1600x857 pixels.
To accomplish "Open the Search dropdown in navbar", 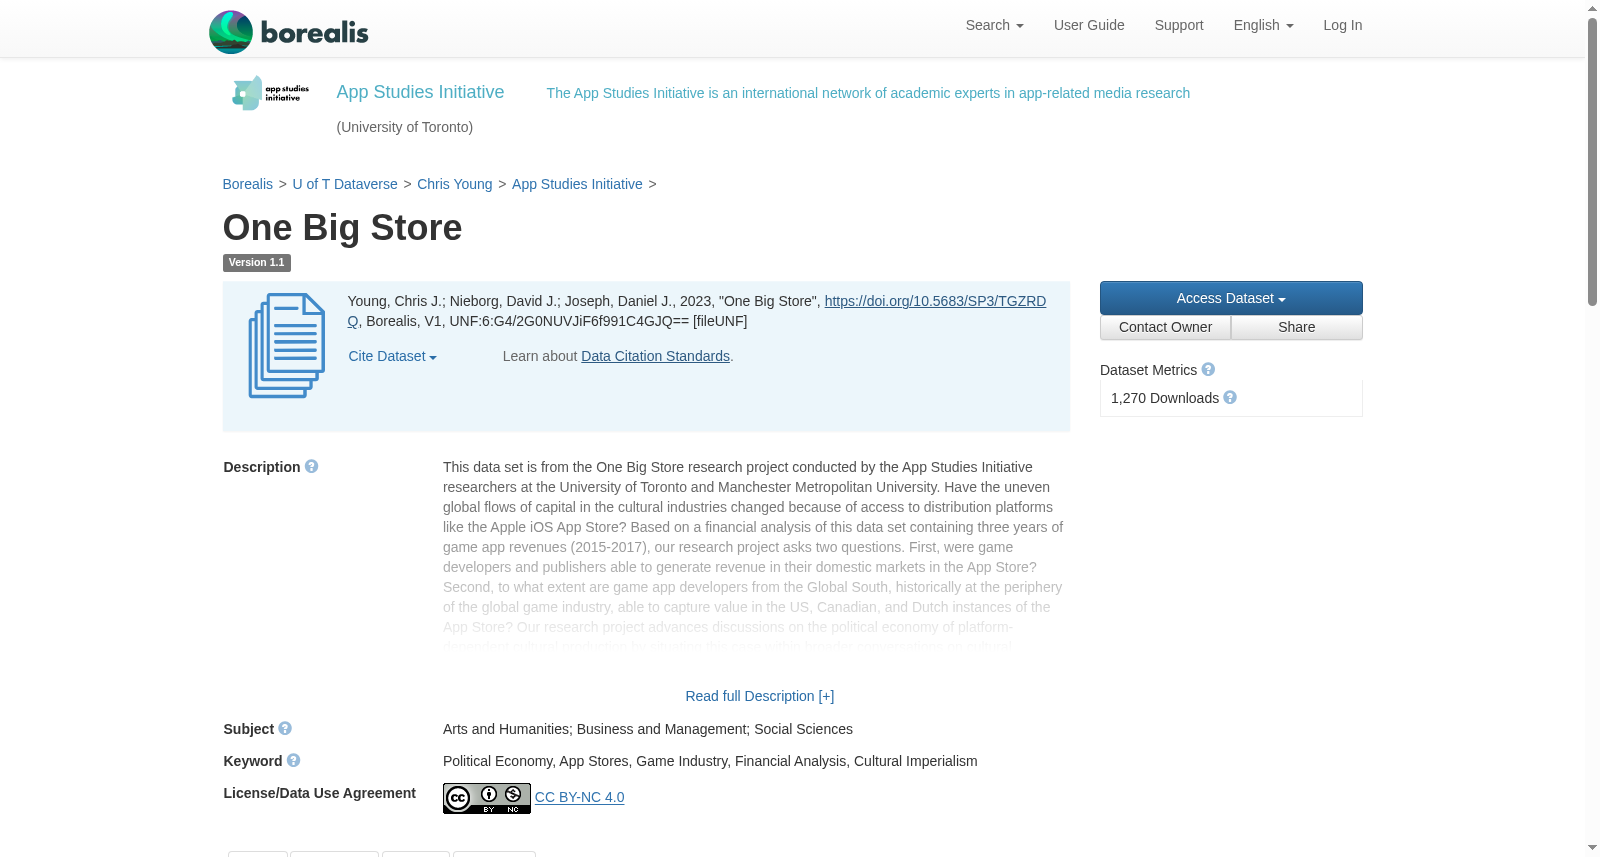I will point(994,25).
